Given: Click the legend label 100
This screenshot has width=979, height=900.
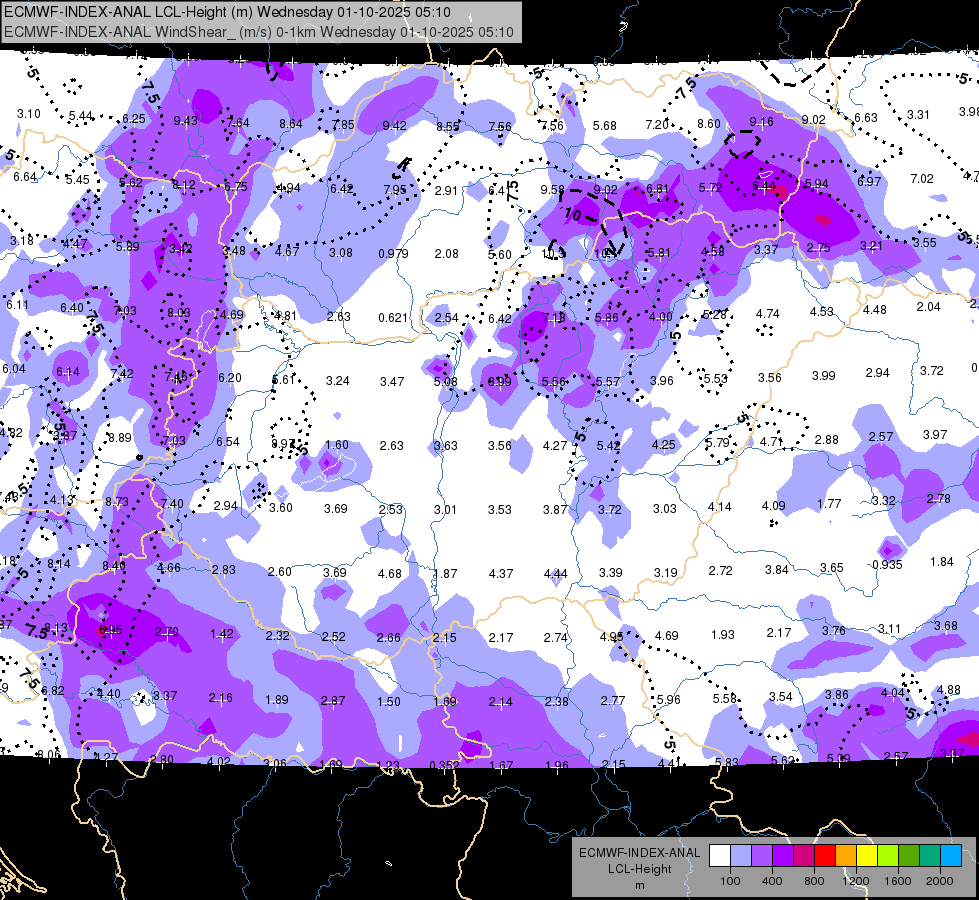Looking at the screenshot, I should 730,881.
